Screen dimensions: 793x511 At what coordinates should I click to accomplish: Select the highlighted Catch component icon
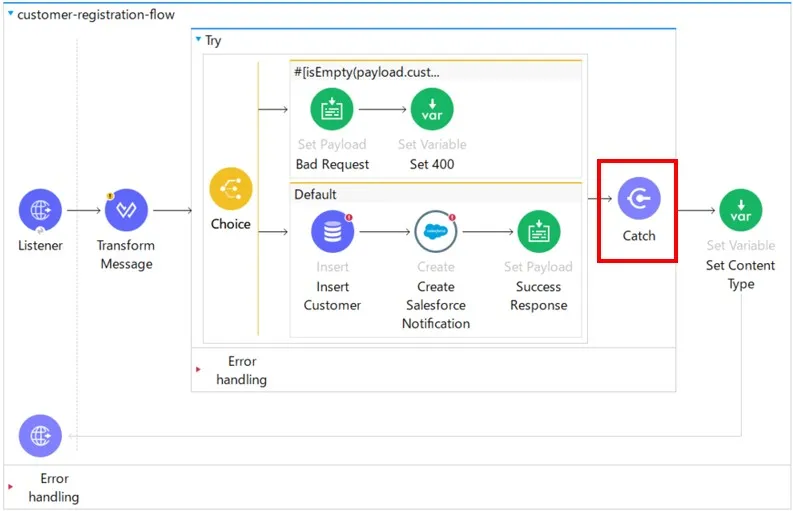tap(639, 199)
